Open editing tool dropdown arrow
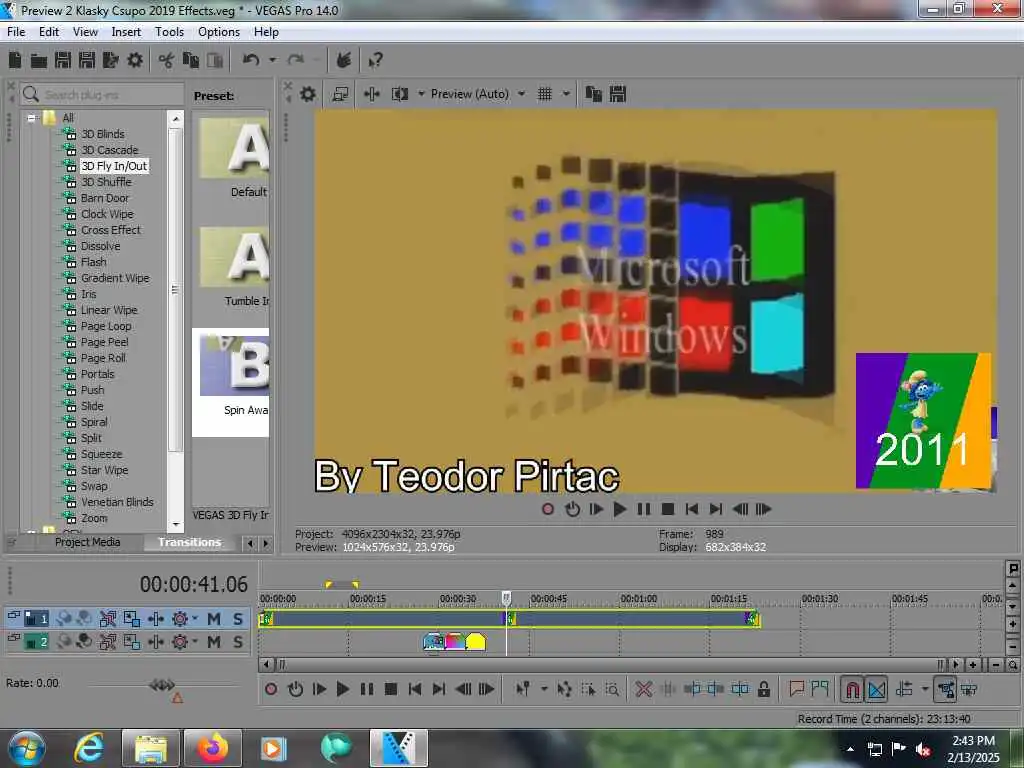This screenshot has height=768, width=1024. tap(543, 689)
